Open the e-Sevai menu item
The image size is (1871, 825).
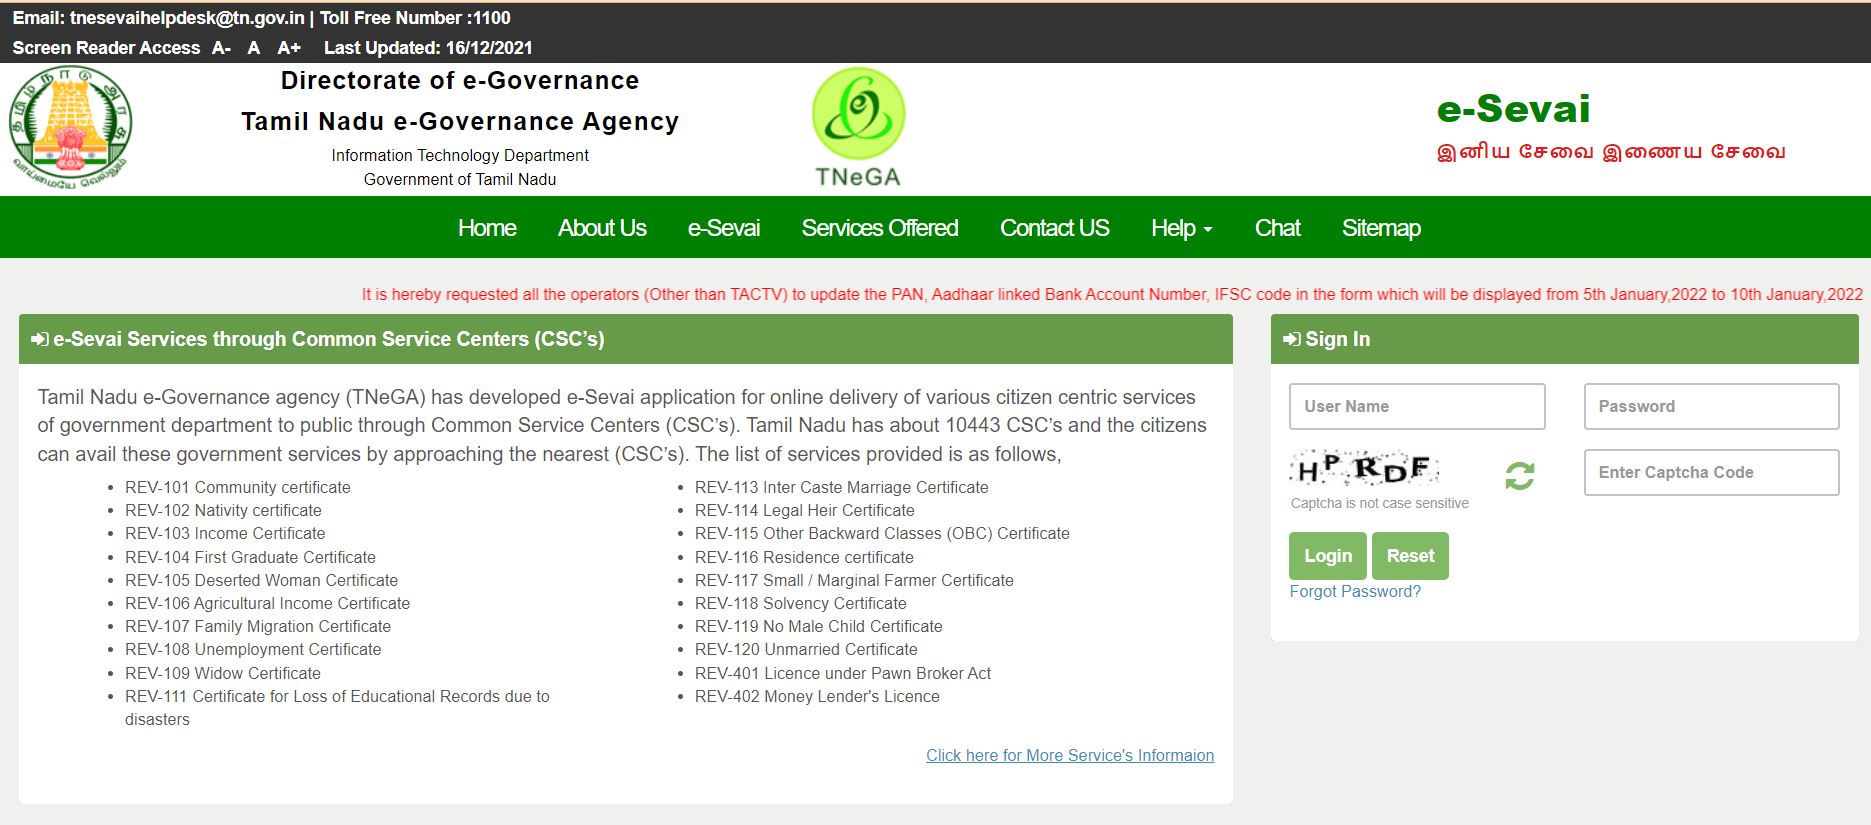click(x=724, y=228)
